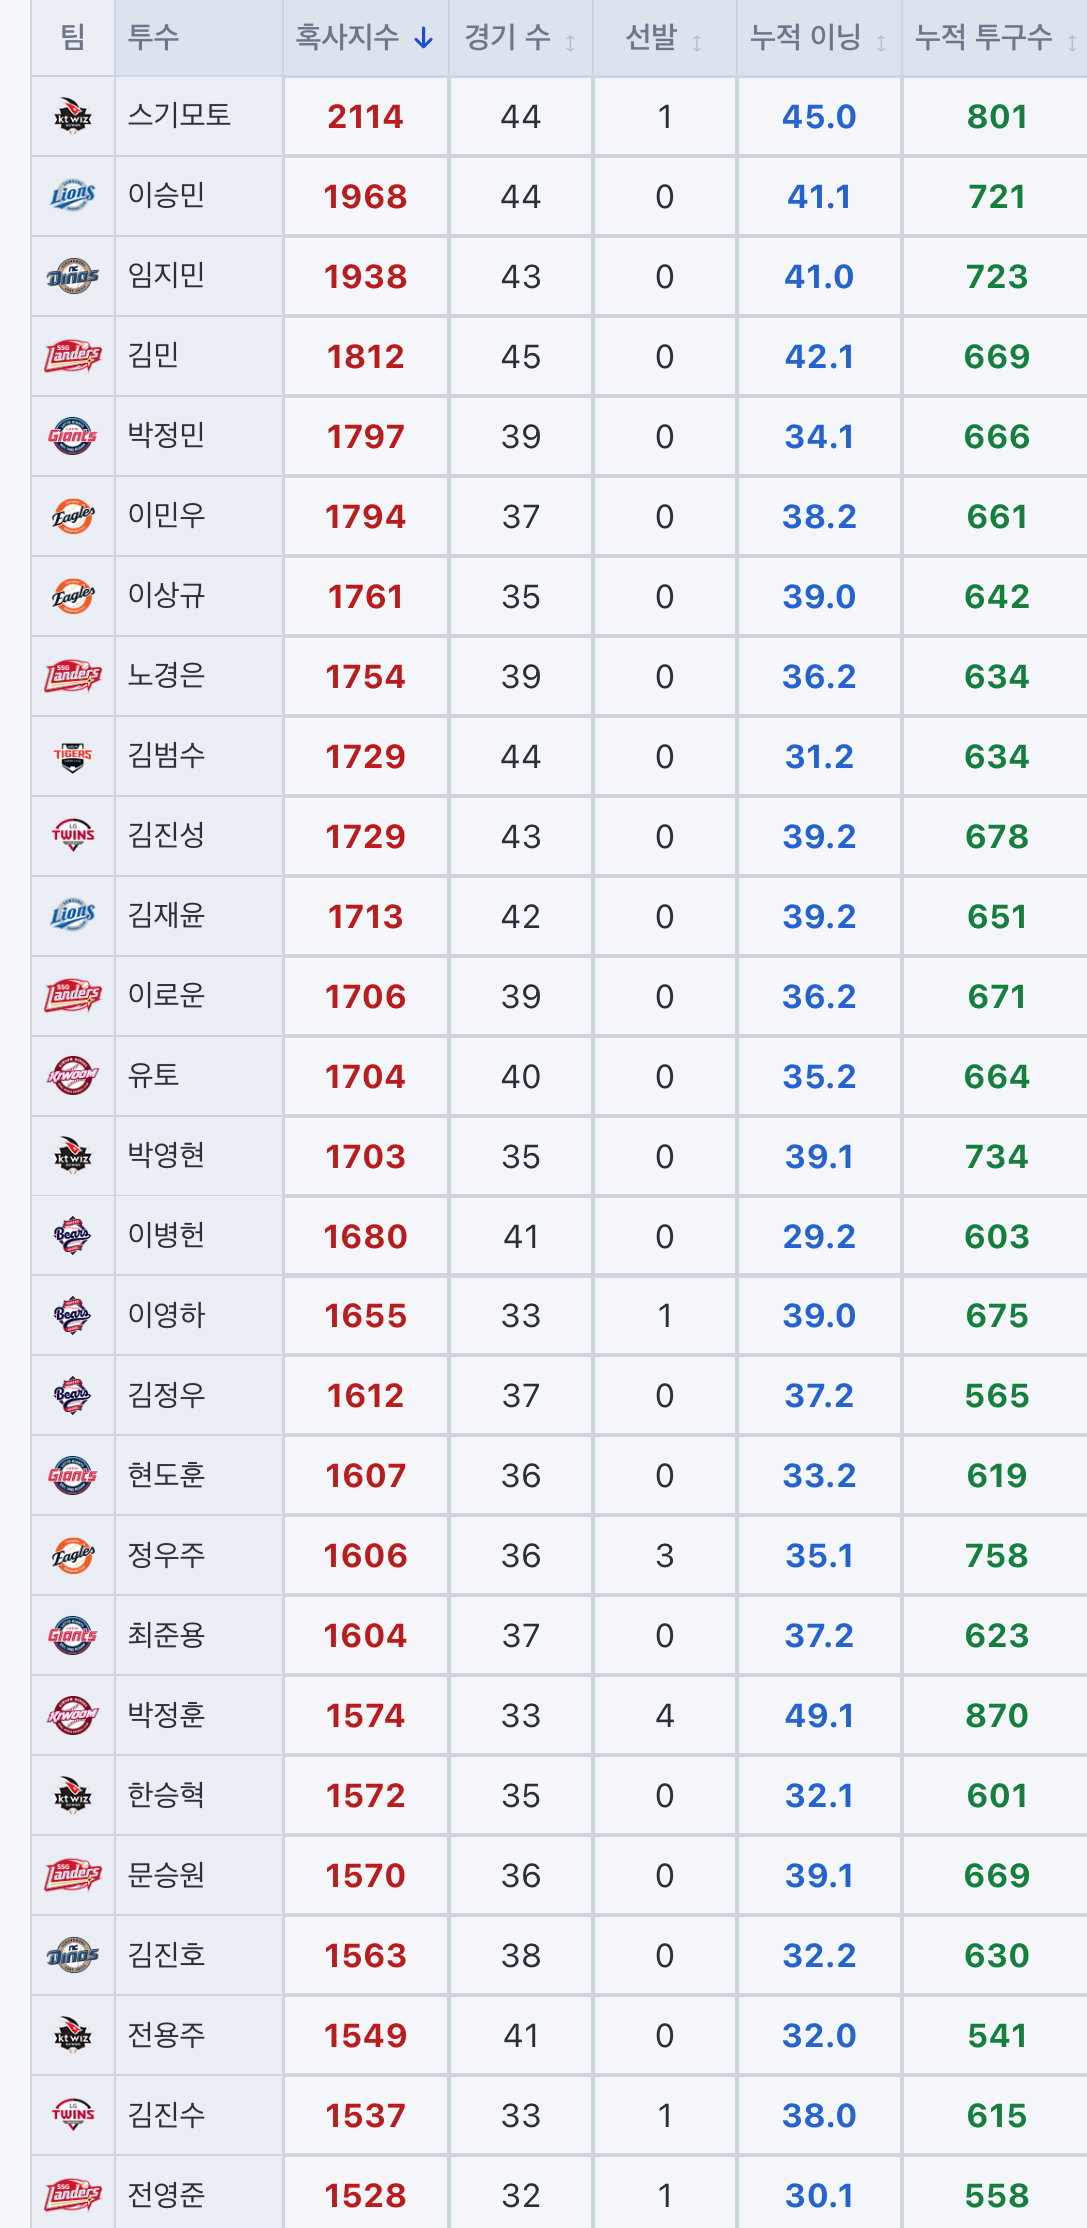Click the Eagles logo beside 정우주
The image size is (1087, 2228).
73,1556
